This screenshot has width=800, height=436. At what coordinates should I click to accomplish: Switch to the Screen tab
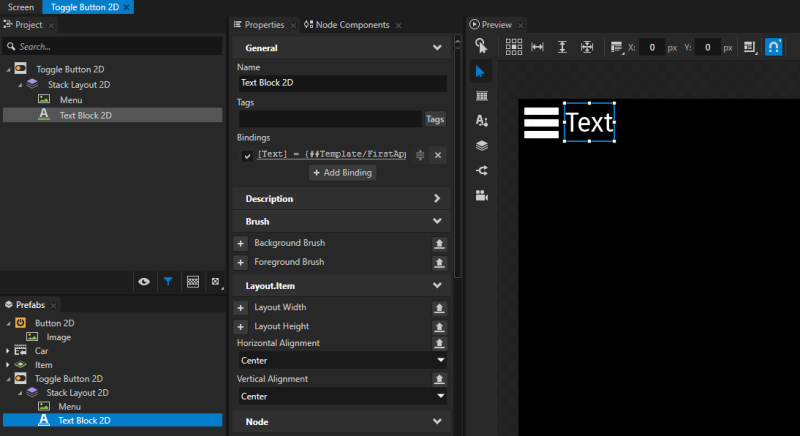pos(20,7)
